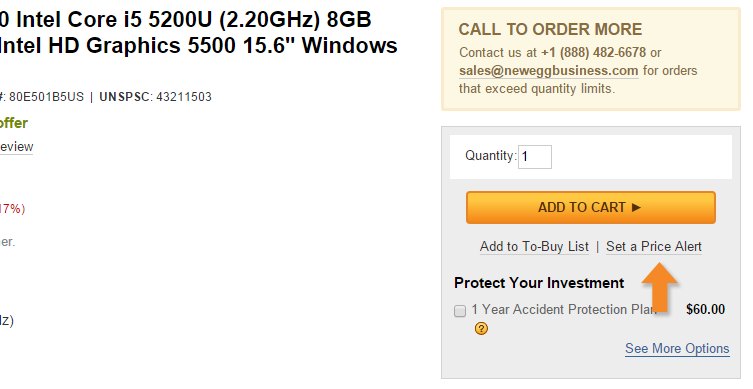Open the Add to To-Buy List link

534,246
